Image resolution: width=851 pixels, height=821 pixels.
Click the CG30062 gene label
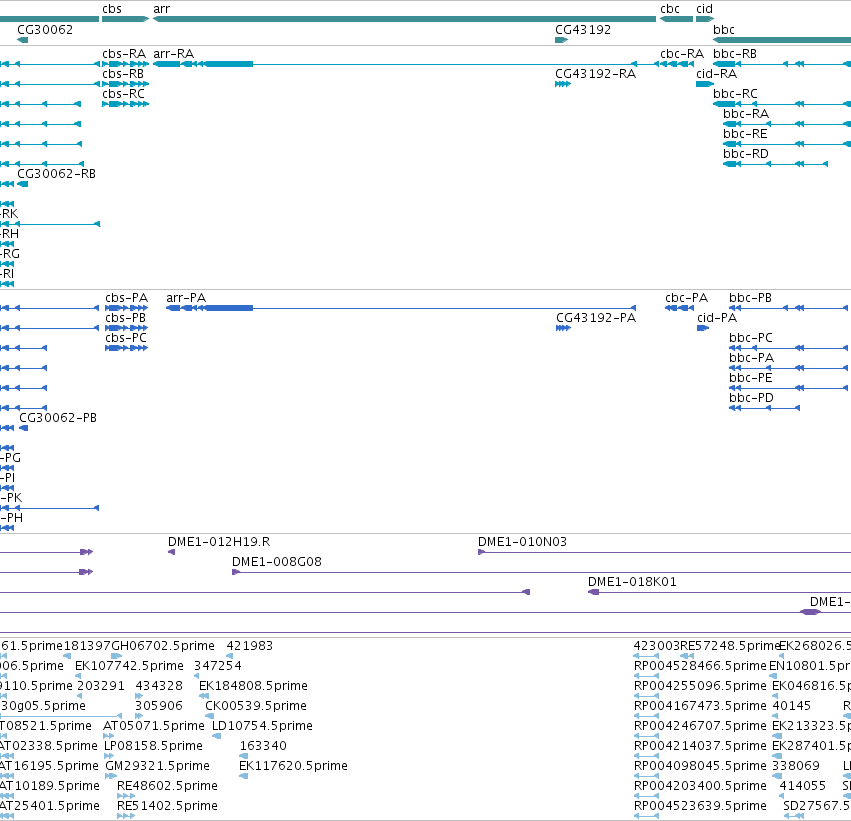pyautogui.click(x=45, y=30)
